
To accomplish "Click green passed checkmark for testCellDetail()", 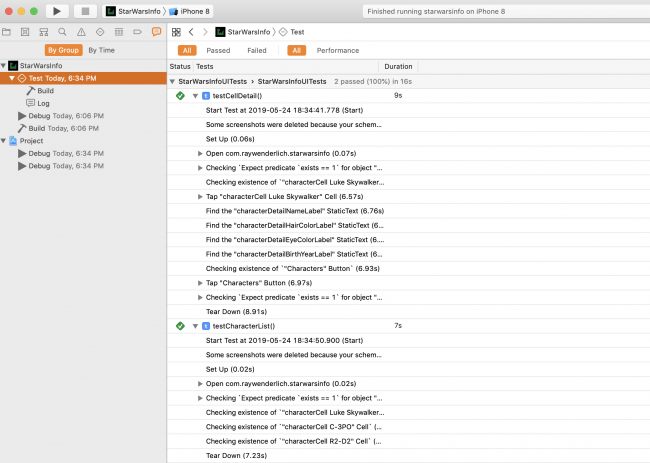I will tap(180, 96).
